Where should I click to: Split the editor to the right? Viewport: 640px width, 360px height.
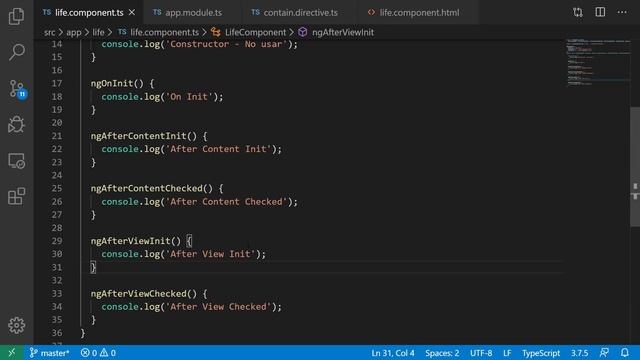coord(600,12)
